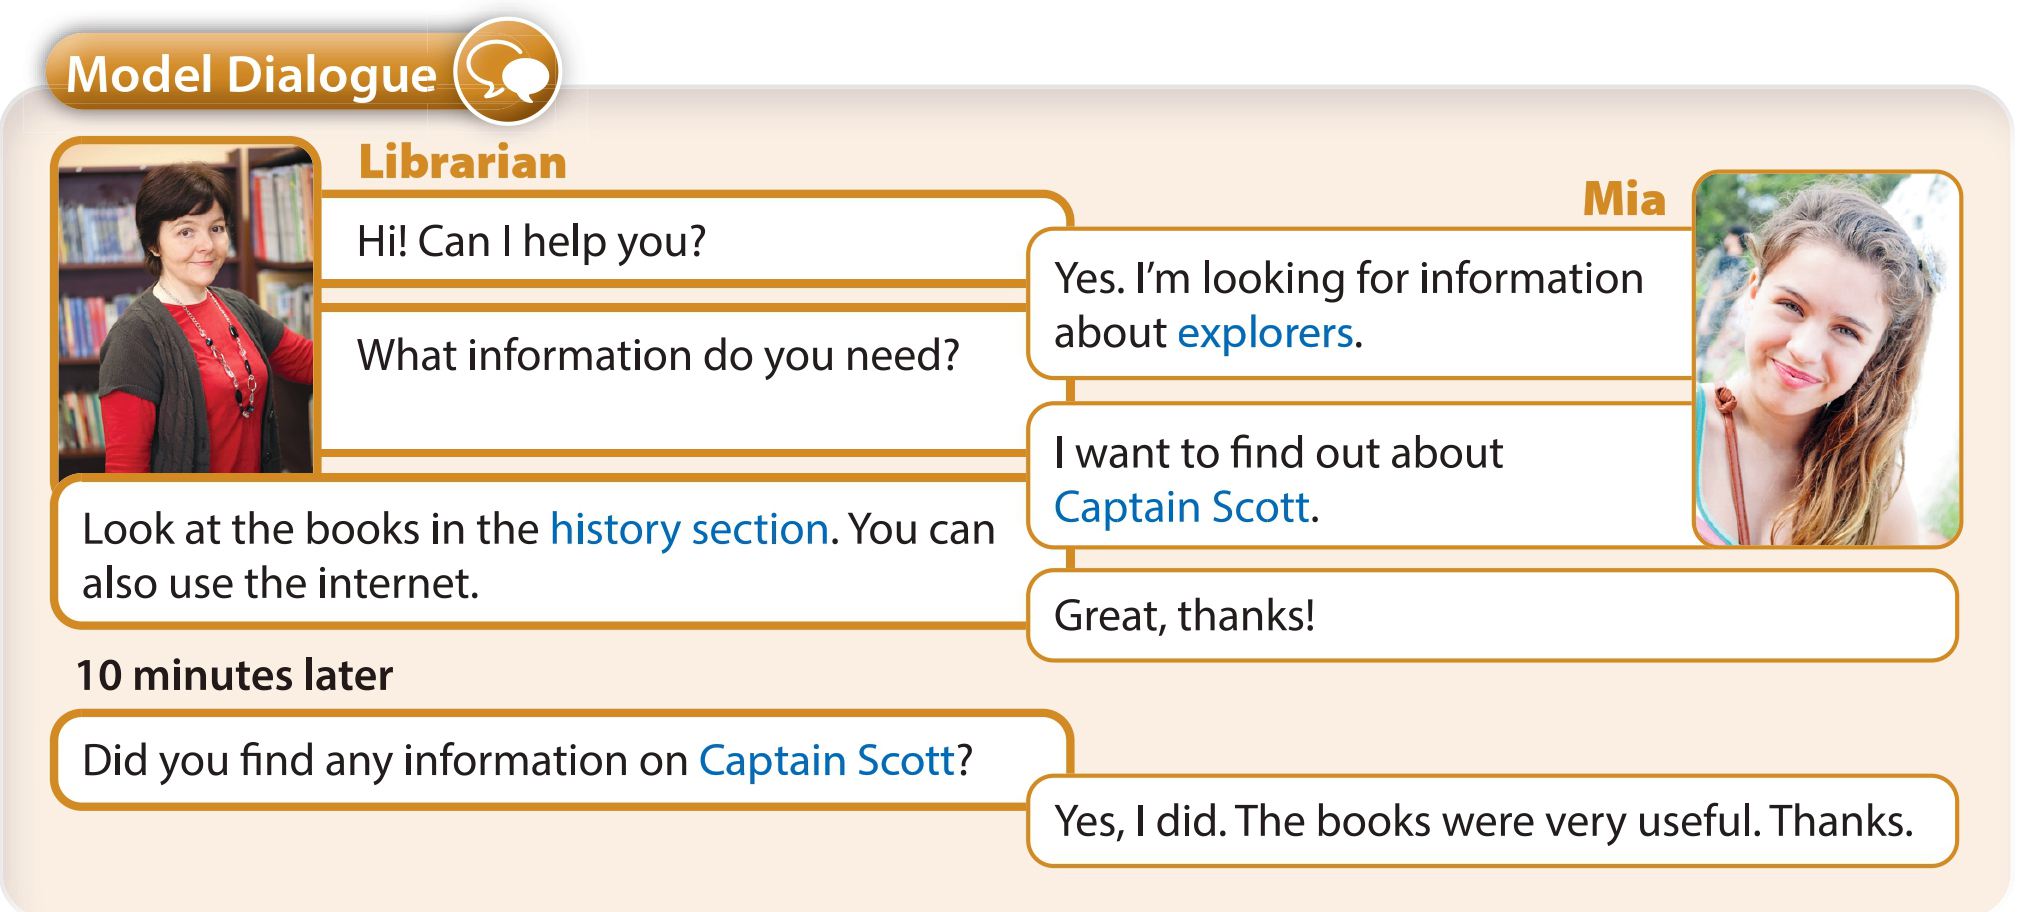Image resolution: width=2021 pixels, height=912 pixels.
Task: Click the blue 'history section' text
Action: pos(689,529)
